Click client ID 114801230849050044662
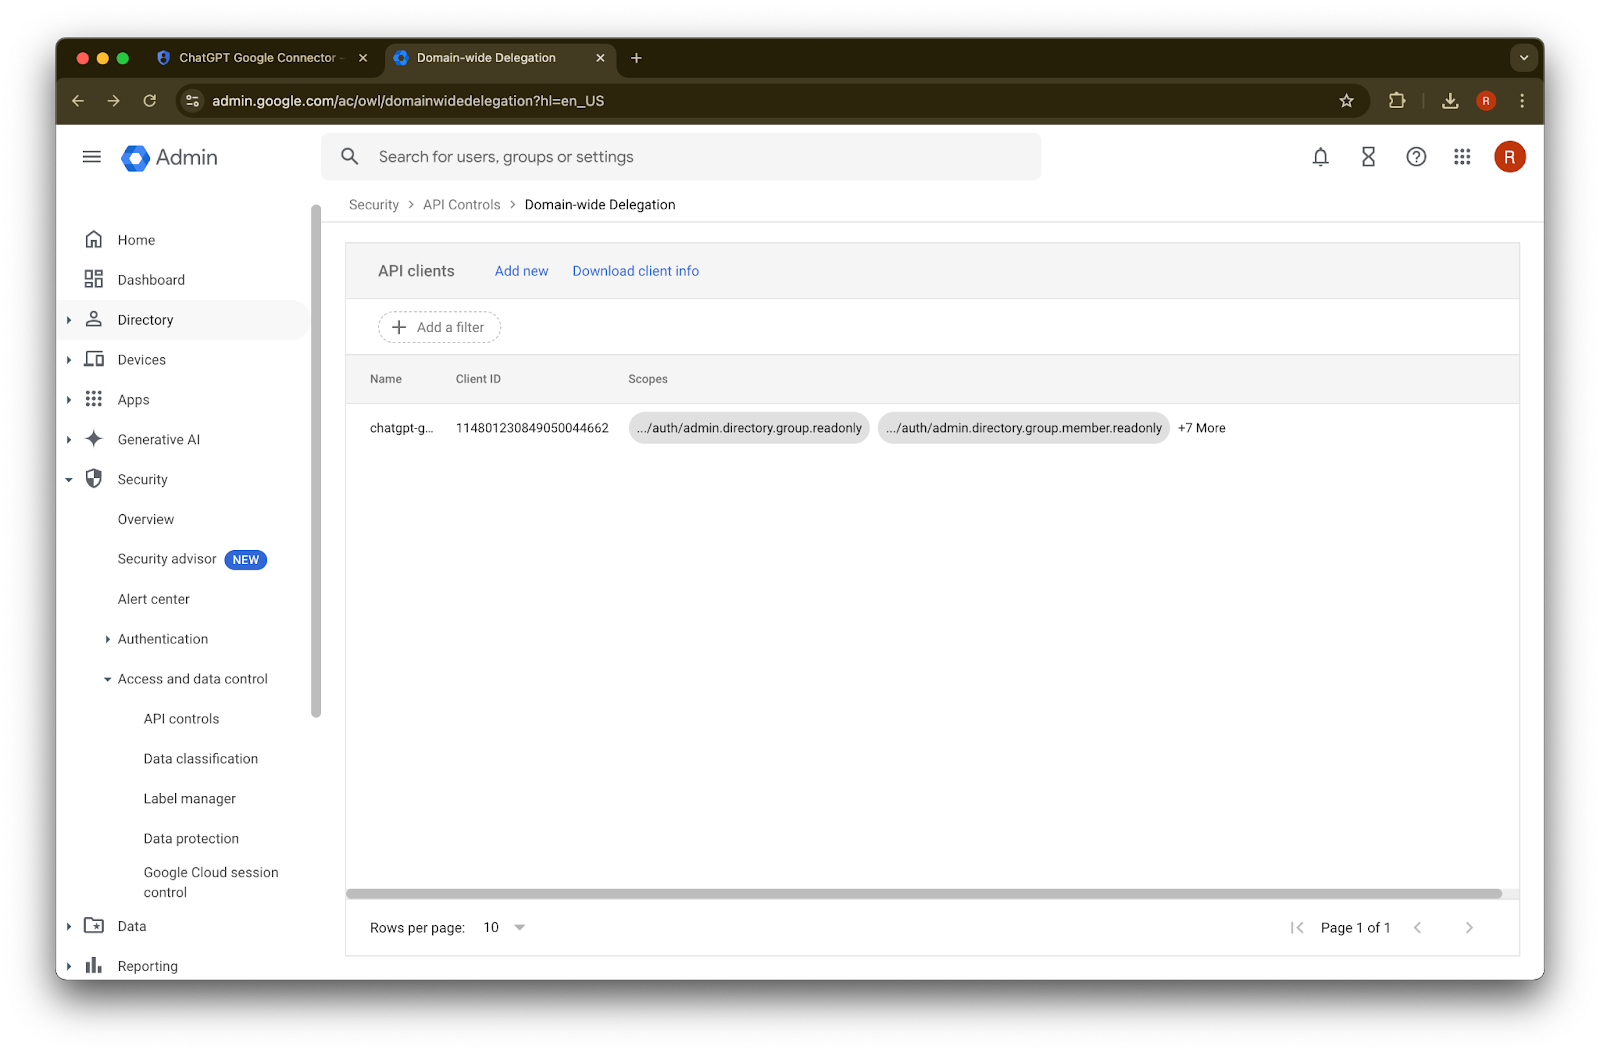The width and height of the screenshot is (1600, 1053). click(x=532, y=428)
